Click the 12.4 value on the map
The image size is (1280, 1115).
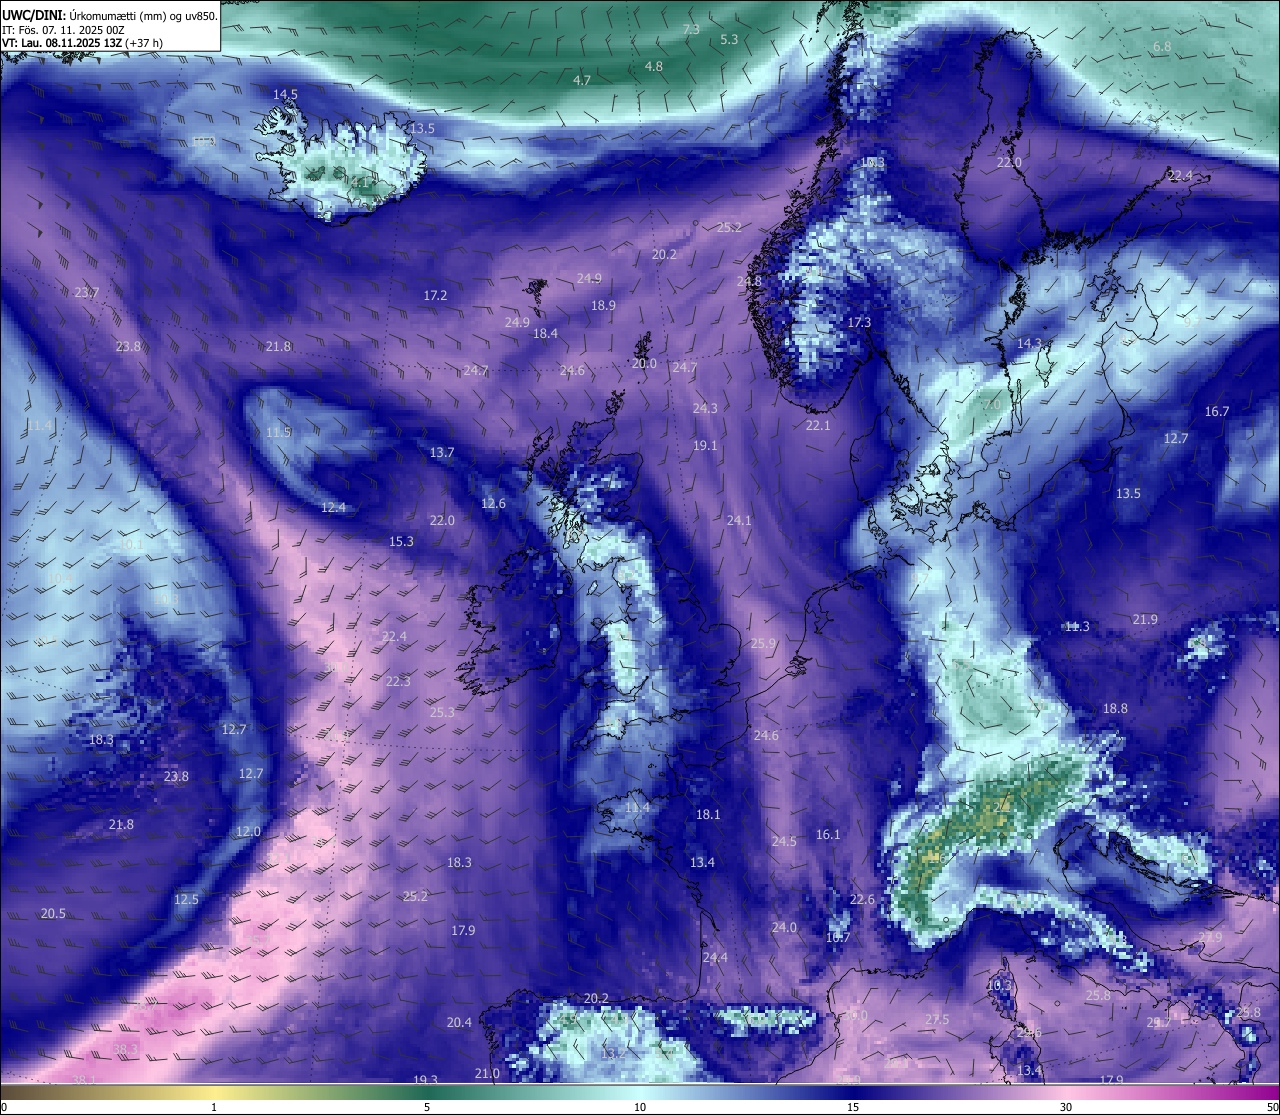(333, 507)
